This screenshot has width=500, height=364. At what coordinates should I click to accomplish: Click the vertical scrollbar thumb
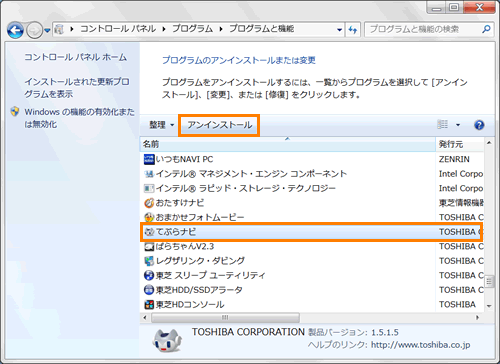point(489,281)
